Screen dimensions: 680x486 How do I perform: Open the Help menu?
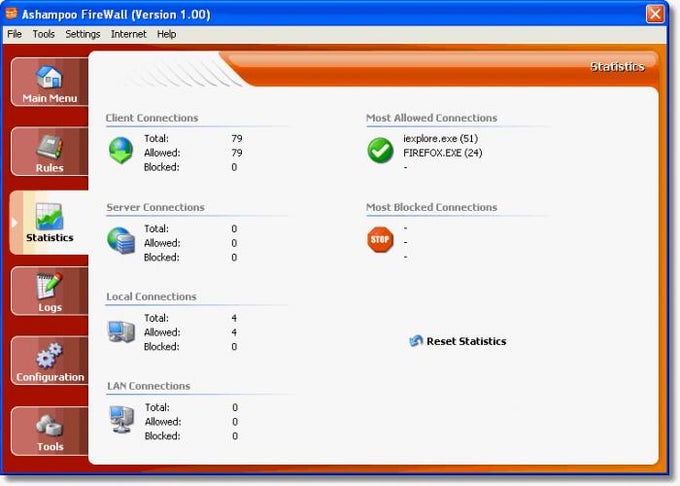tap(166, 34)
